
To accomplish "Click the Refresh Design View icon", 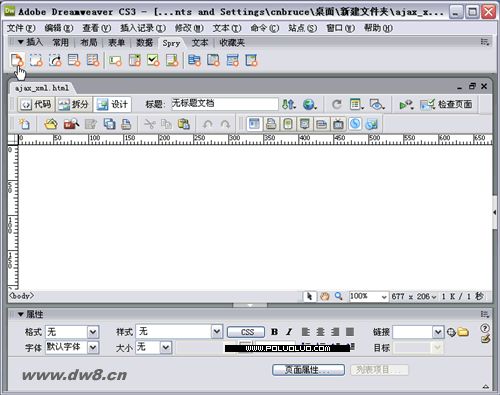I will [337, 105].
